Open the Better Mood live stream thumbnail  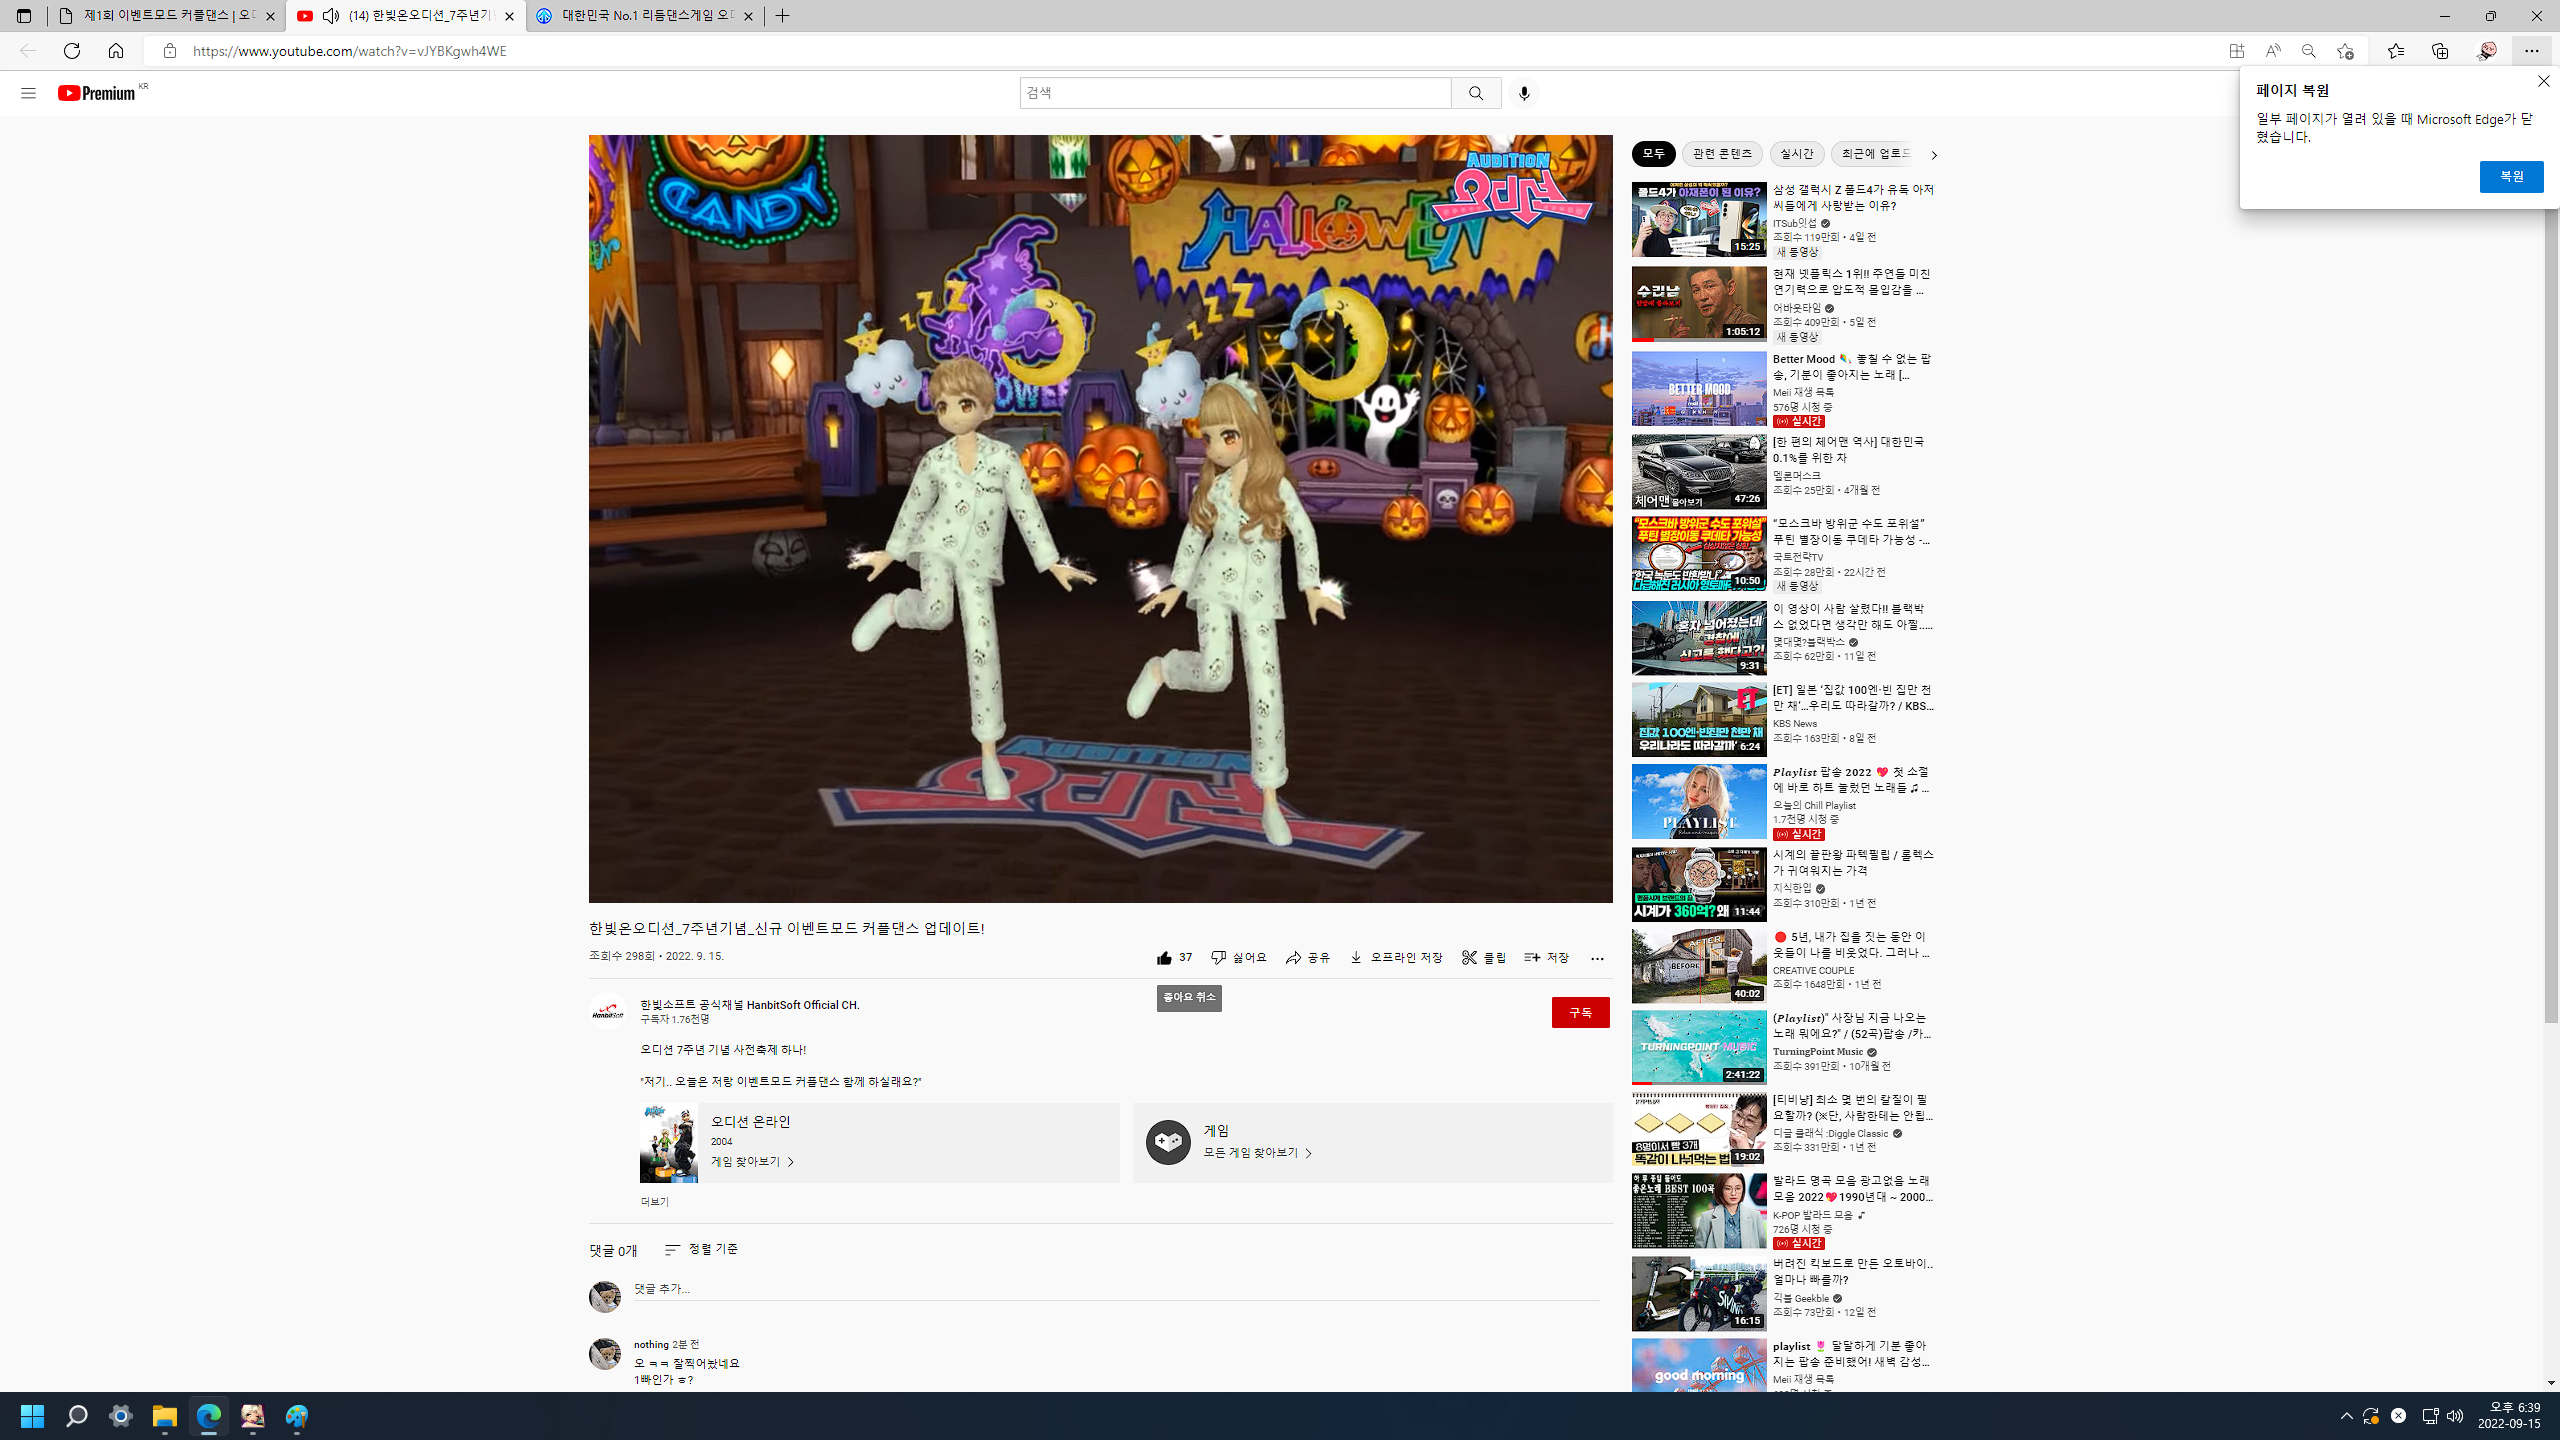coord(1698,388)
